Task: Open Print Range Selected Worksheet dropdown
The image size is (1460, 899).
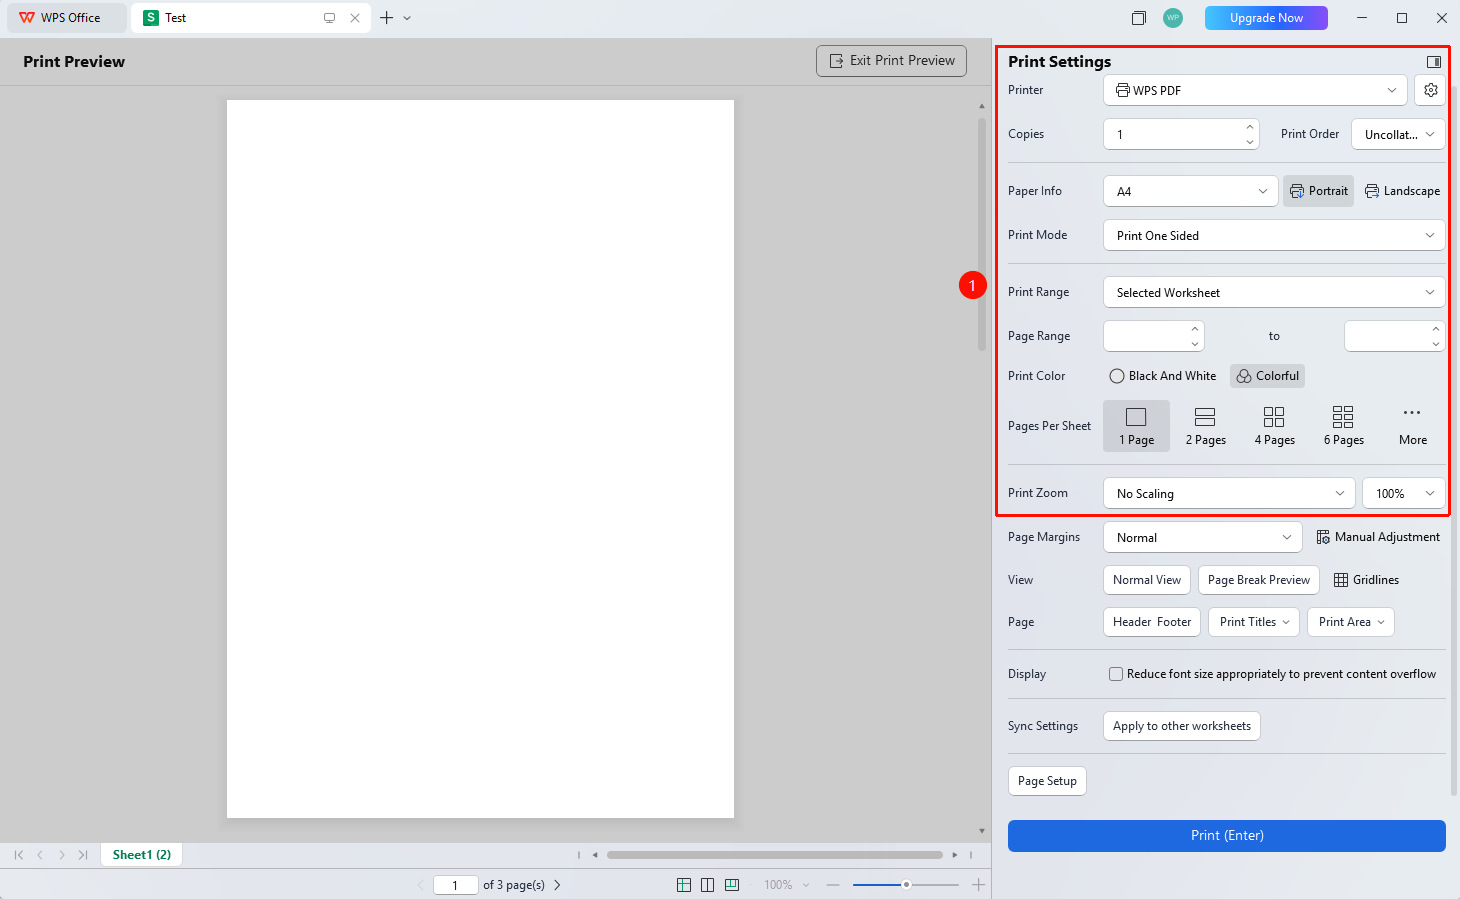Action: 1274,293
